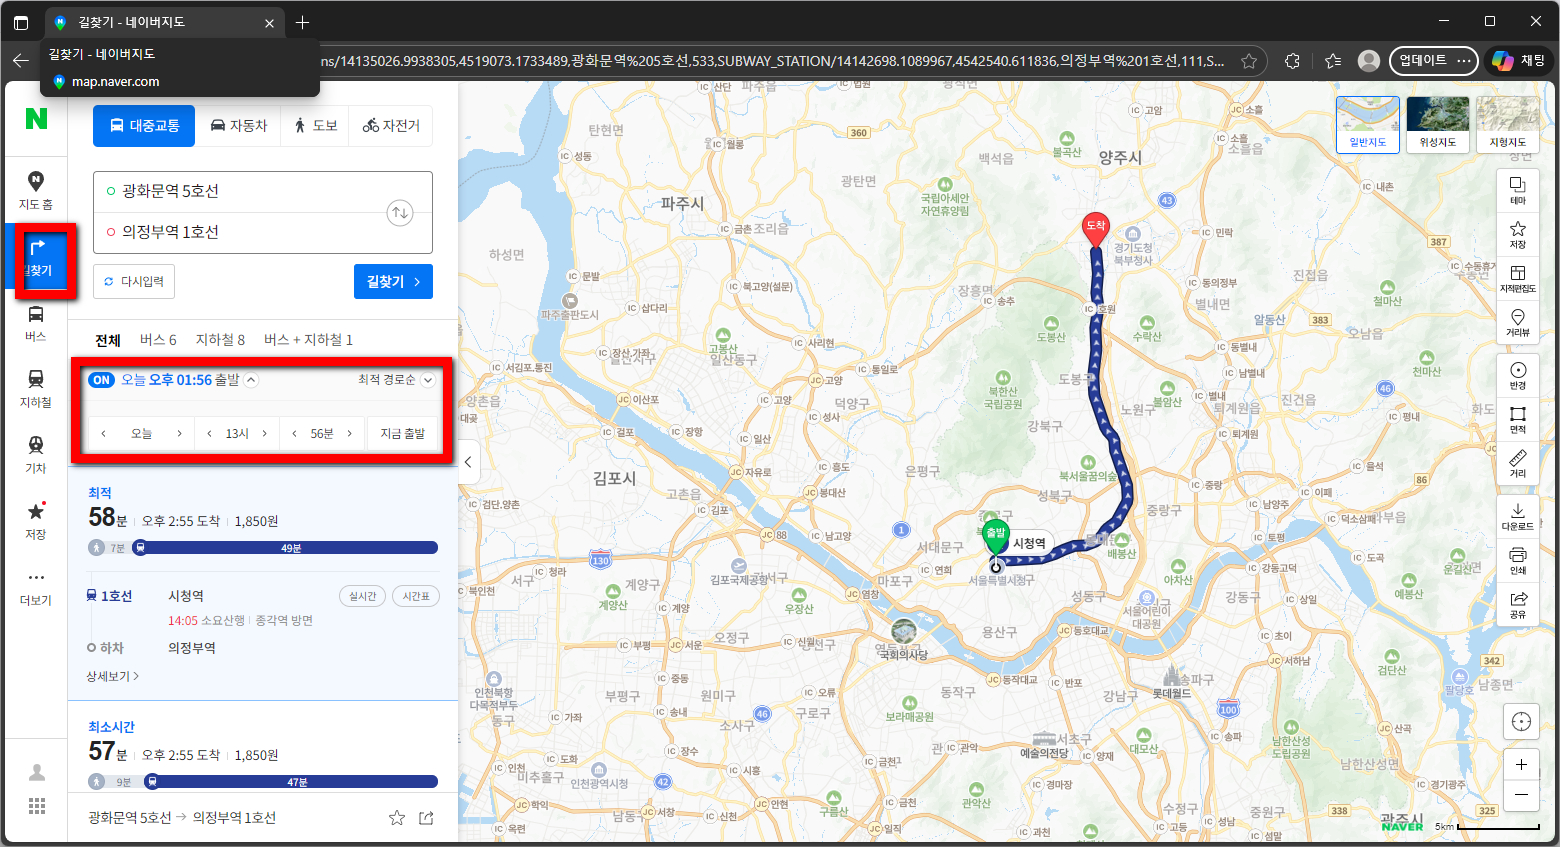Viewport: 1560px width, 847px height.
Task: Click 47분 route progress bar
Action: pyautogui.click(x=291, y=782)
